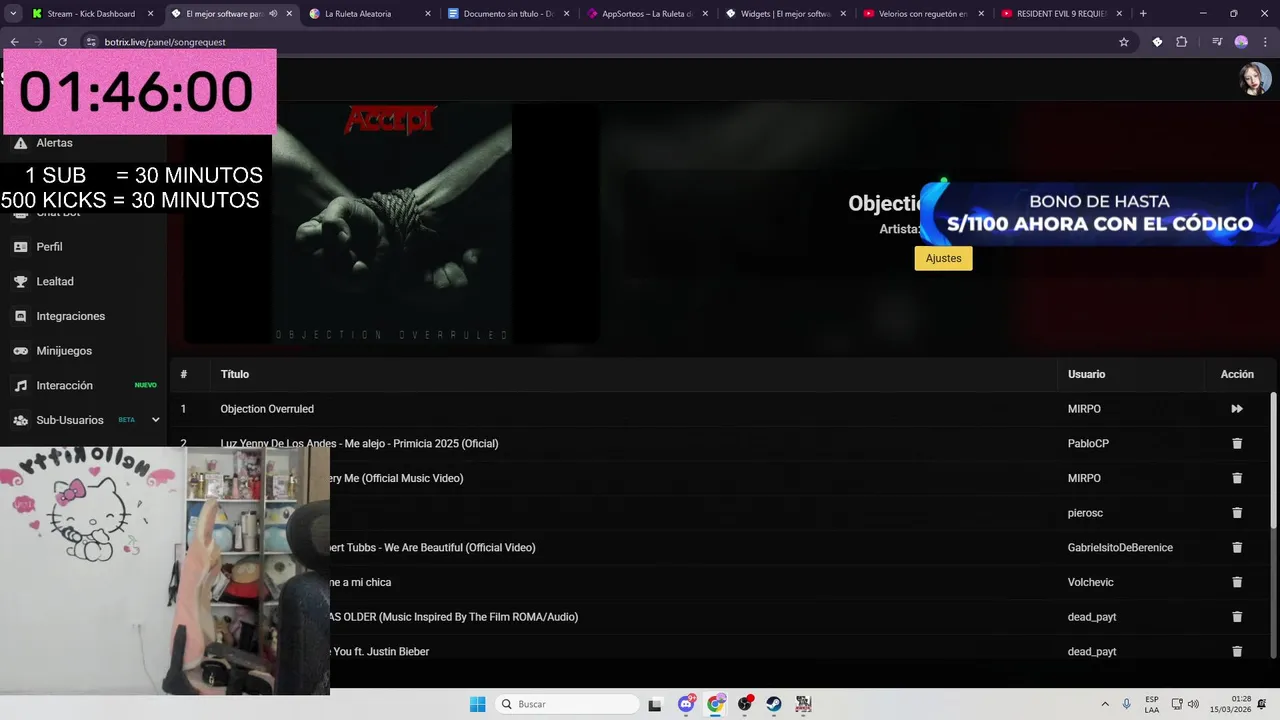Click username PabloCP
The image size is (1280, 720).
click(1088, 443)
